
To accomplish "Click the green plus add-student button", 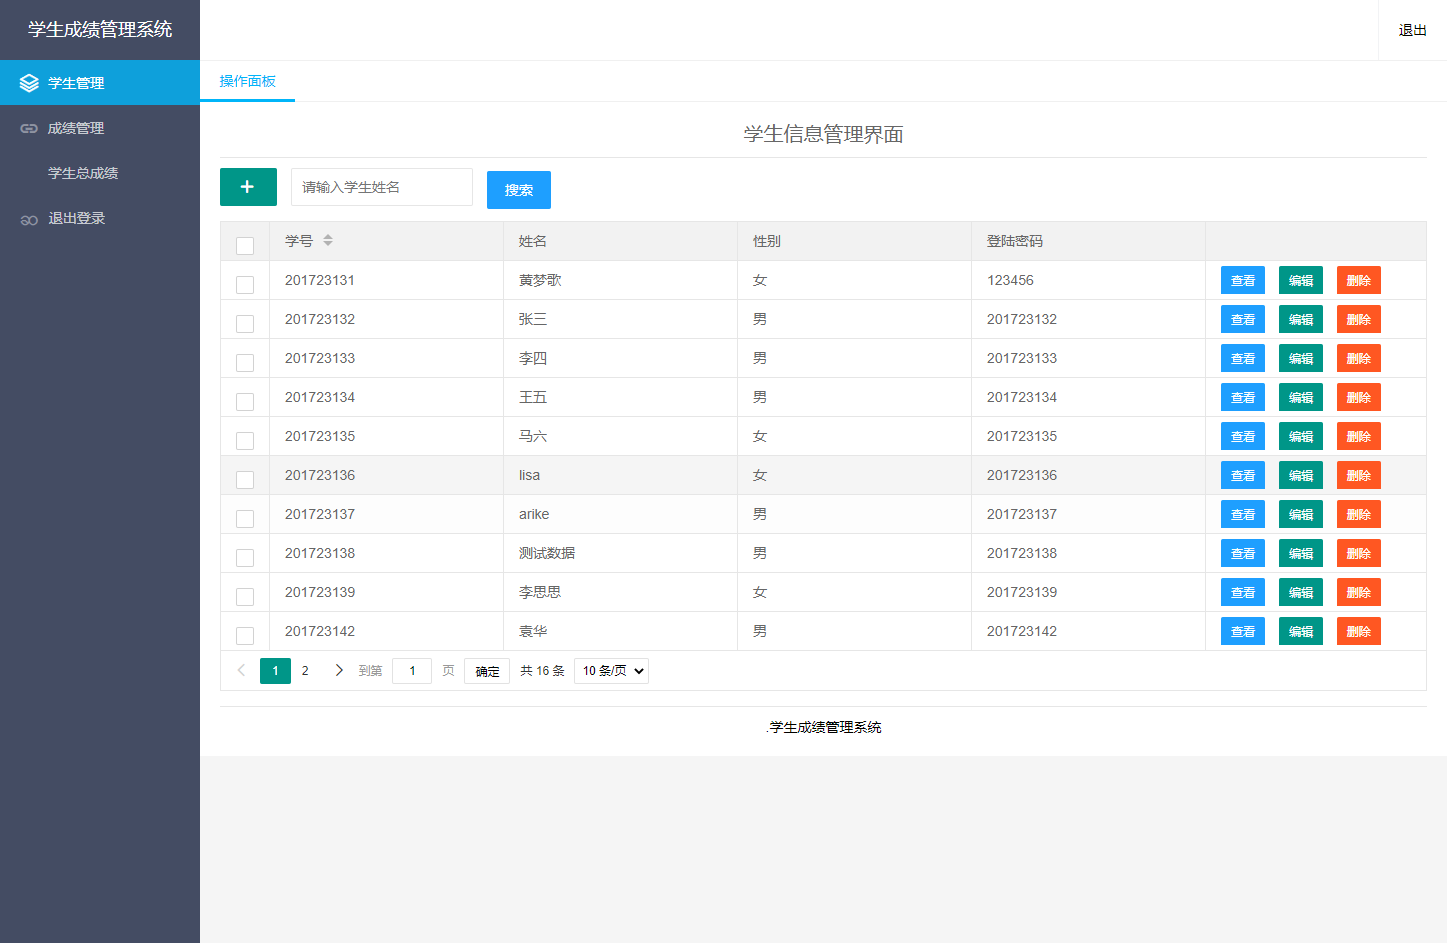I will point(248,187).
